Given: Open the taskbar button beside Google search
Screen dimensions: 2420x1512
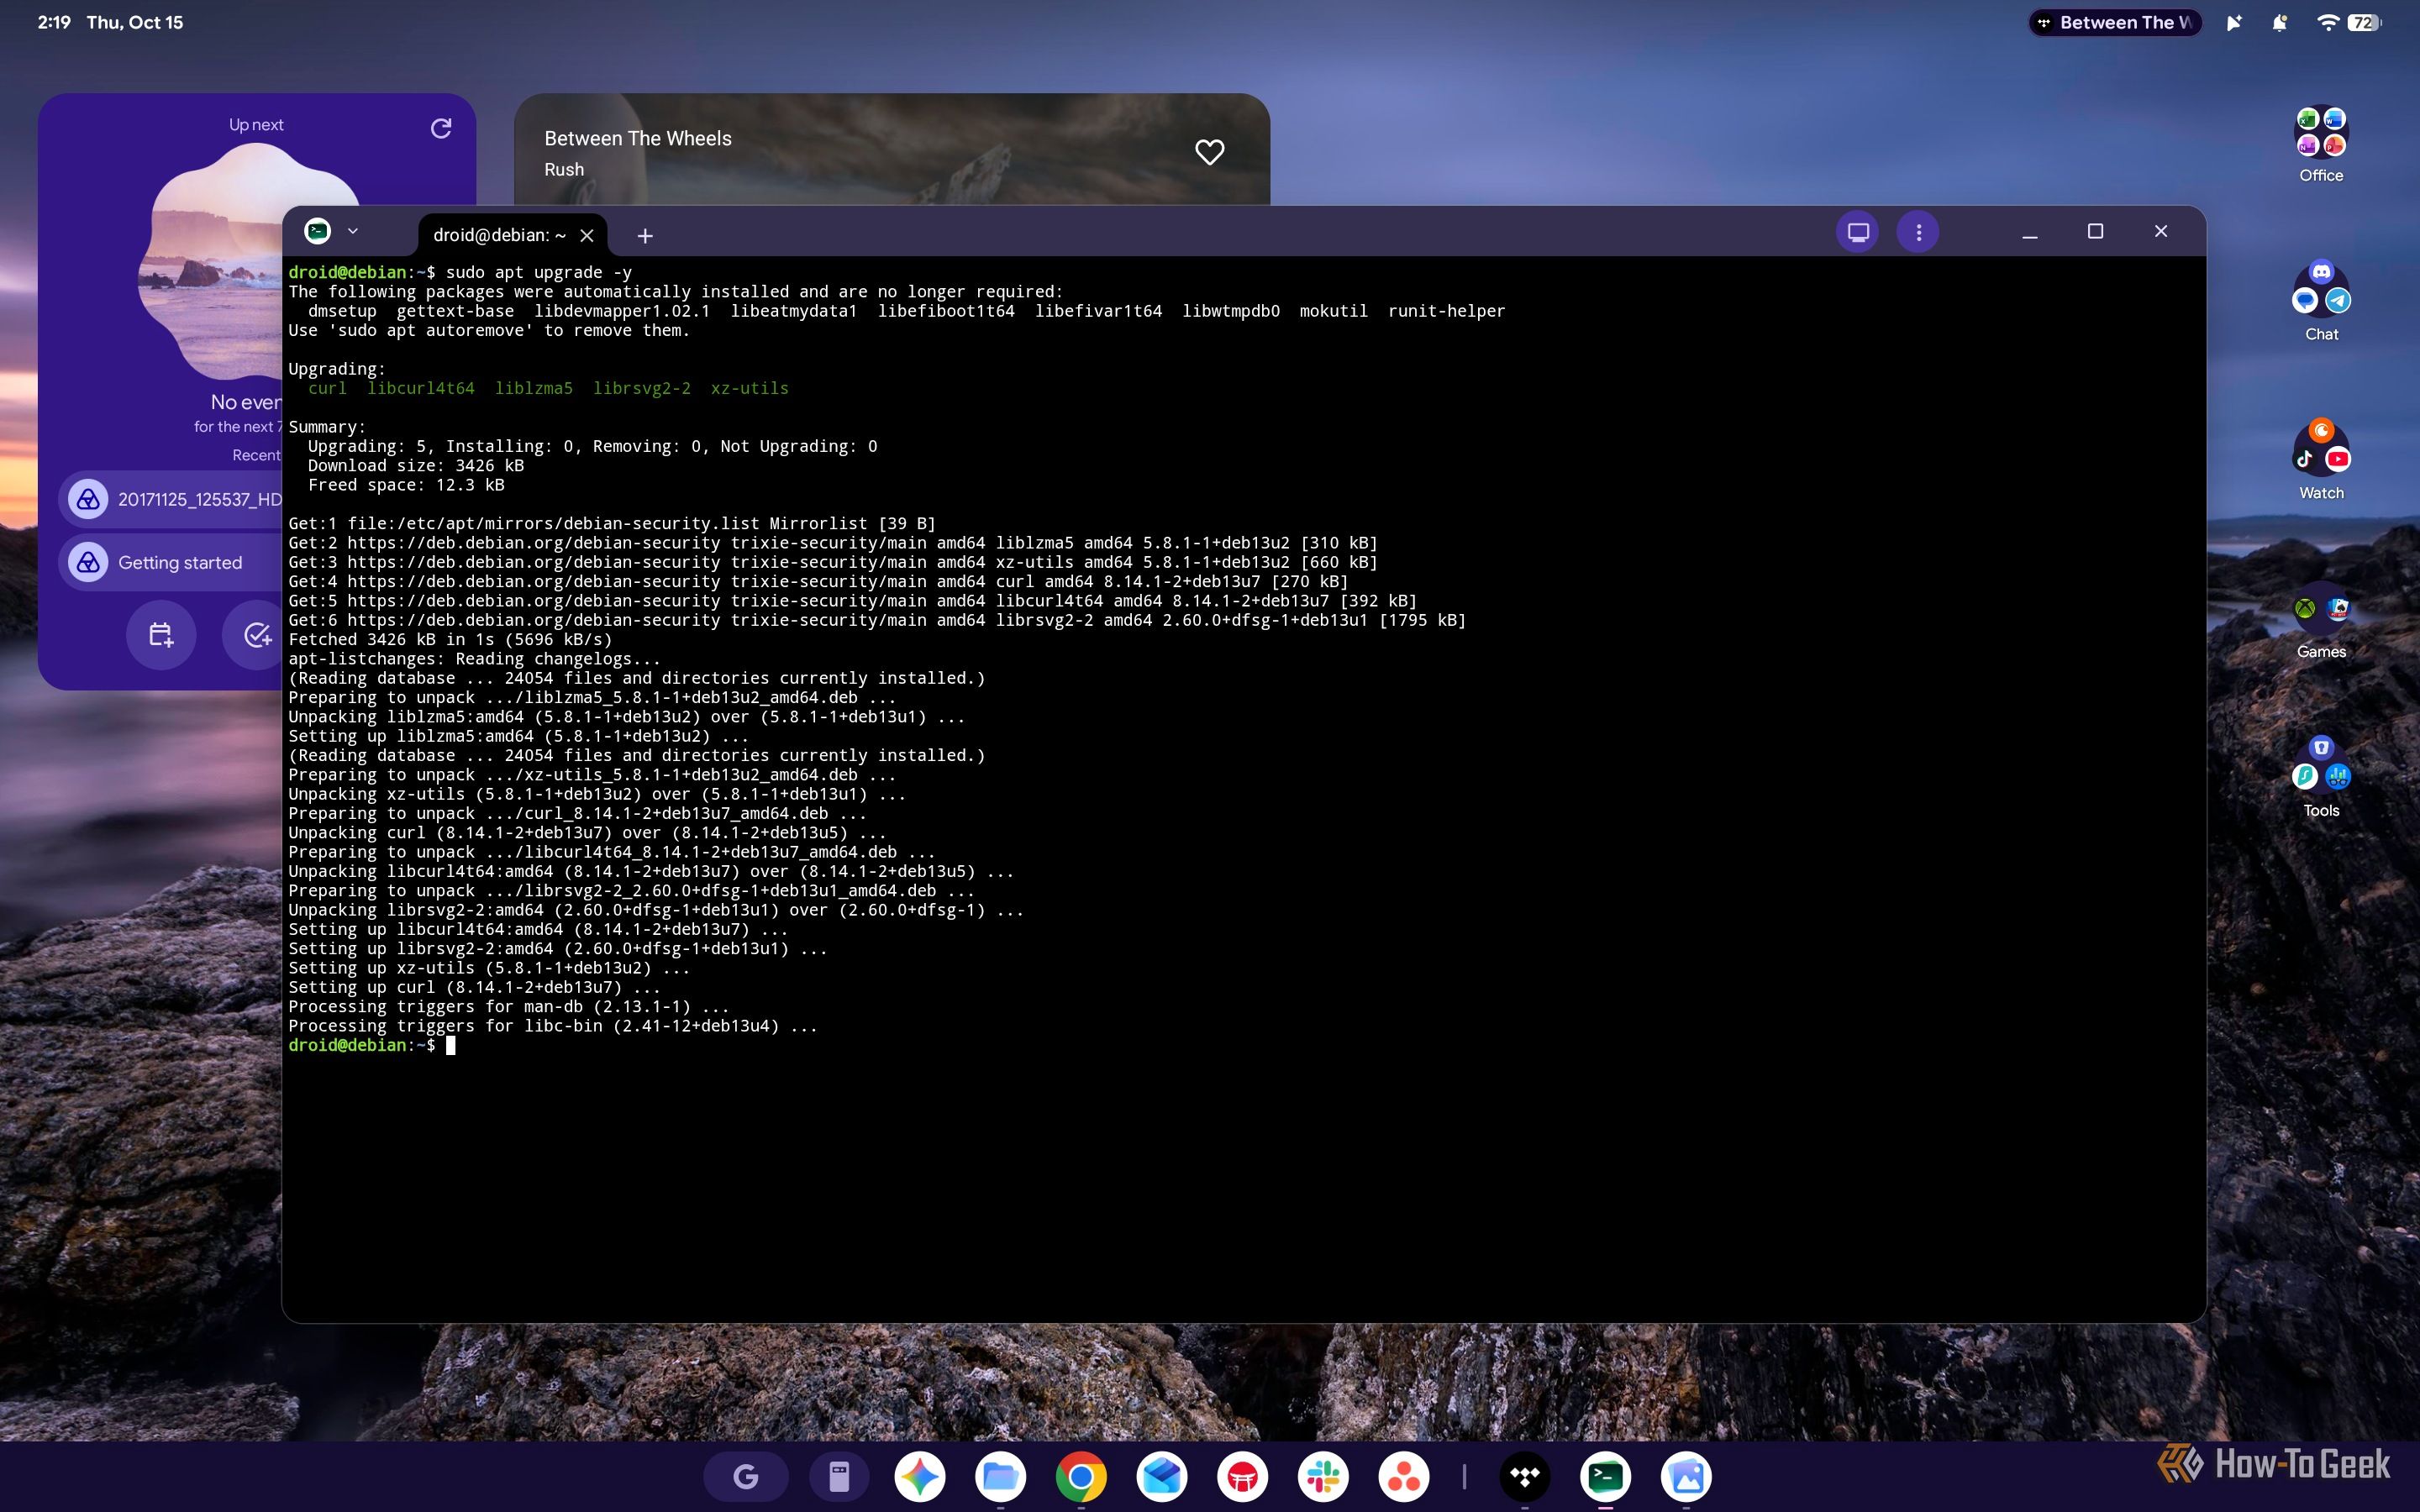Looking at the screenshot, I should click(839, 1477).
